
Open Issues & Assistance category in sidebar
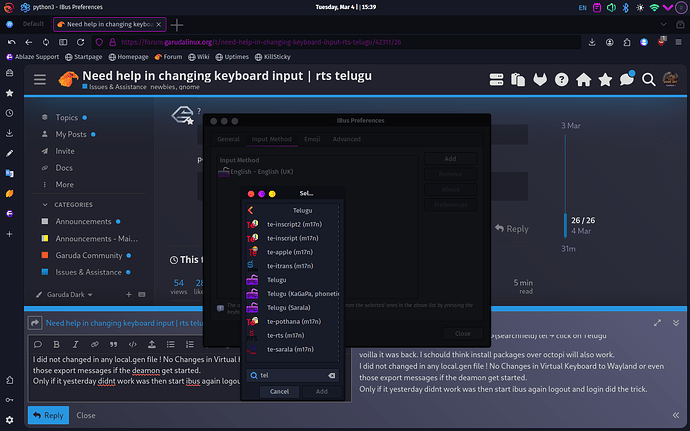point(88,272)
